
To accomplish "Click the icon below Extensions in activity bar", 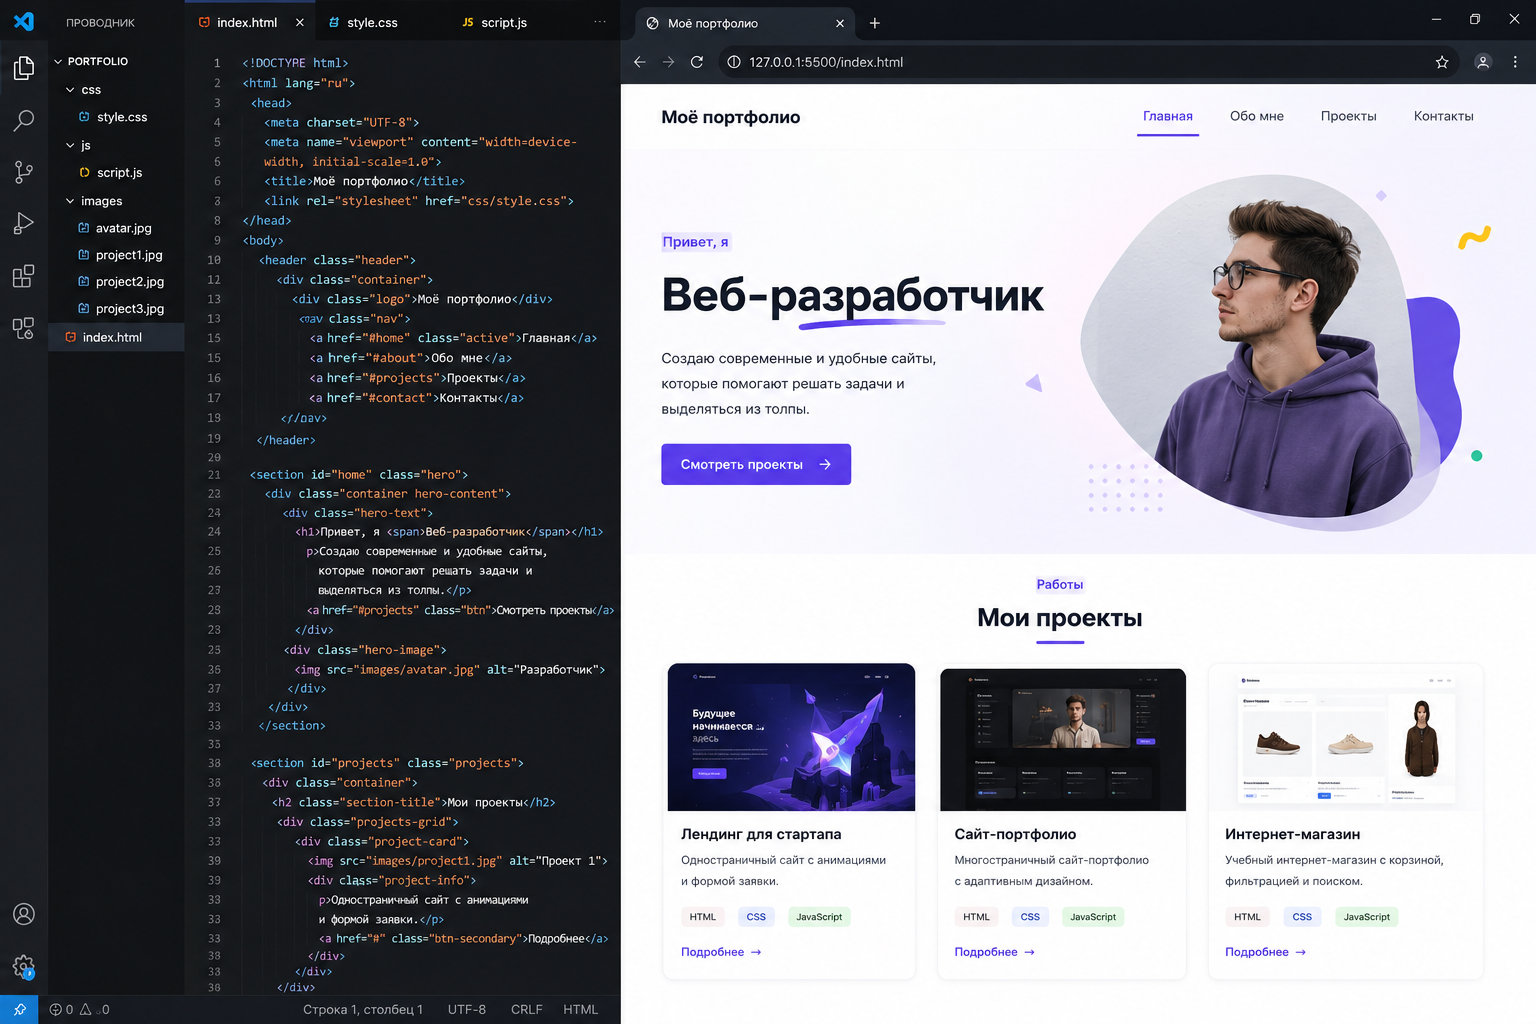I will point(24,328).
